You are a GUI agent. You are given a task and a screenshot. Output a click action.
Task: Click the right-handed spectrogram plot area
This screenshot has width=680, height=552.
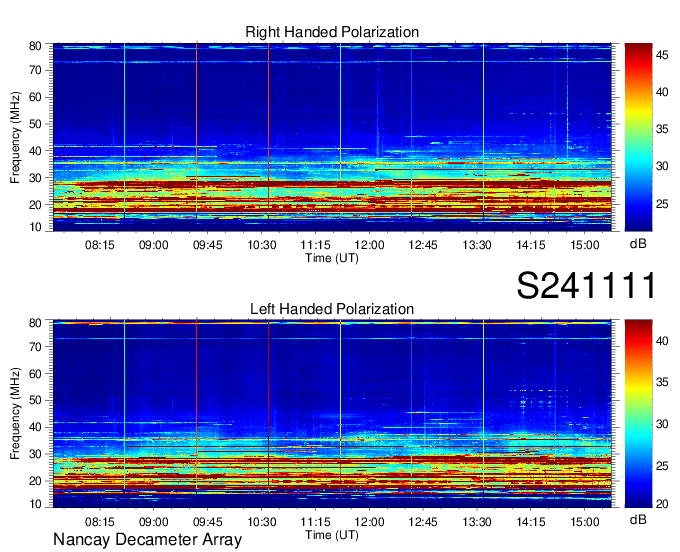332,137
